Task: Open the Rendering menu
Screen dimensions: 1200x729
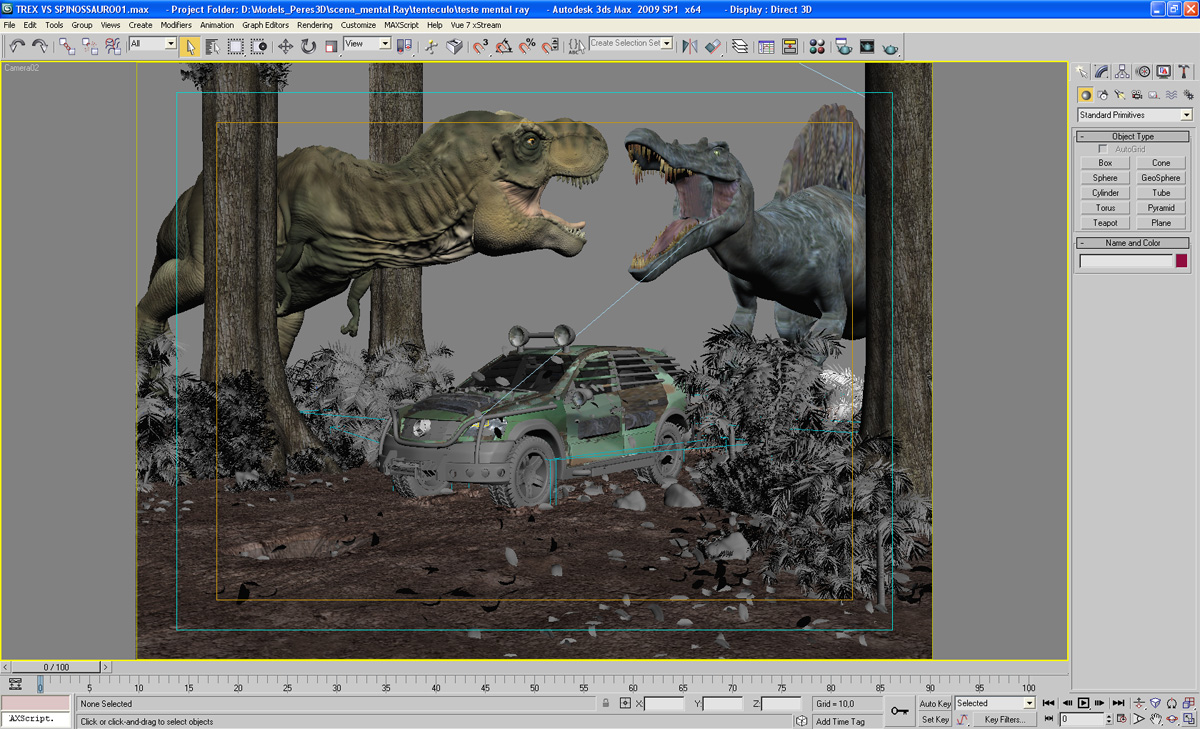Action: point(314,25)
